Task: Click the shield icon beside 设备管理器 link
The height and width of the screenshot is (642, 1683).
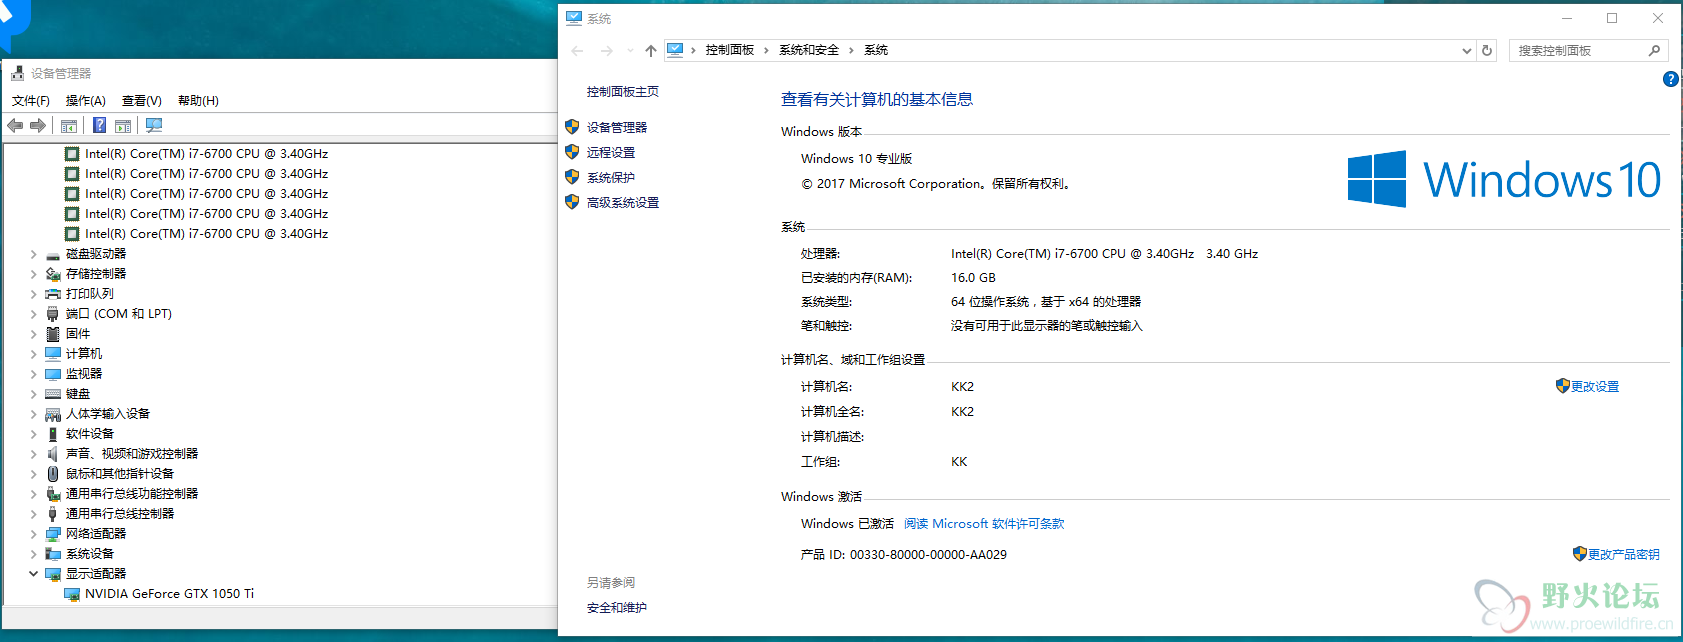Action: [x=572, y=127]
